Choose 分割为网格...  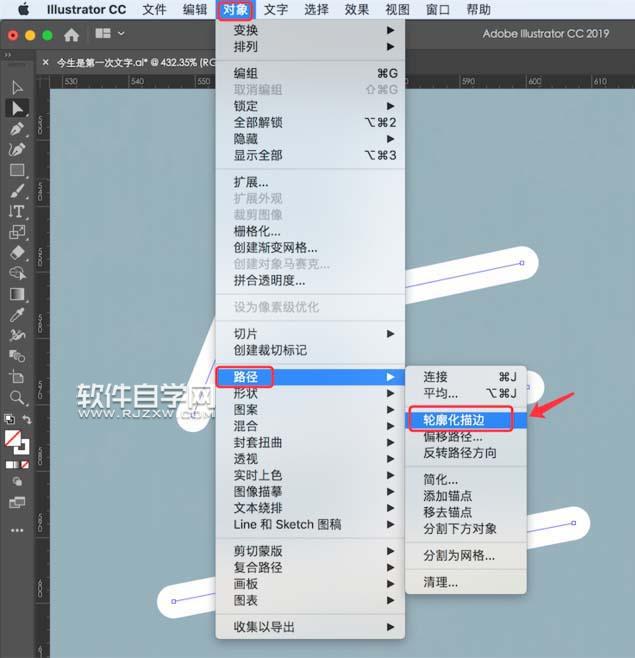pyautogui.click(x=466, y=556)
